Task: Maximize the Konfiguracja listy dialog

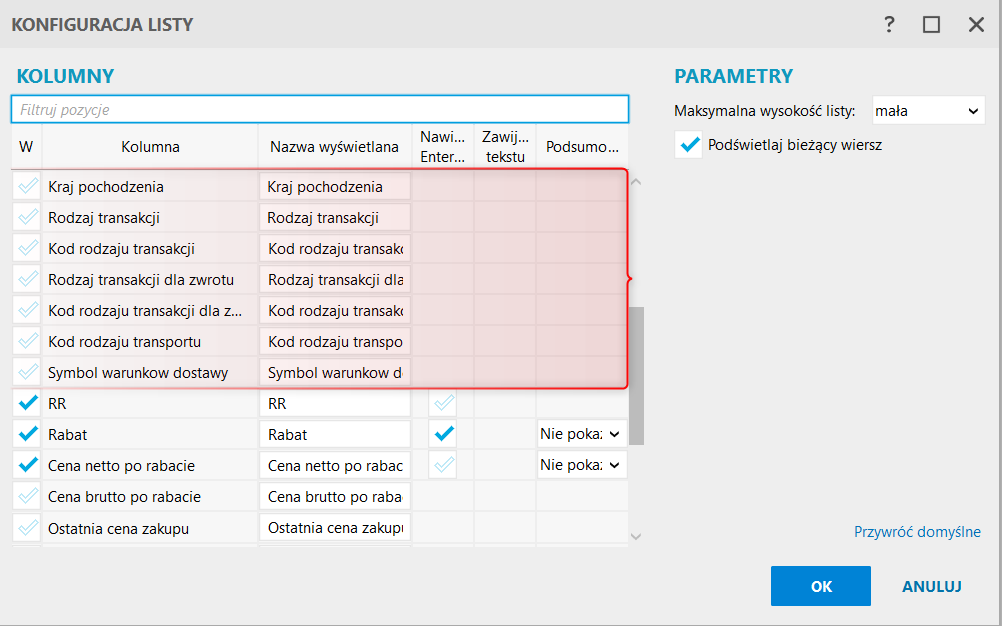Action: (932, 25)
